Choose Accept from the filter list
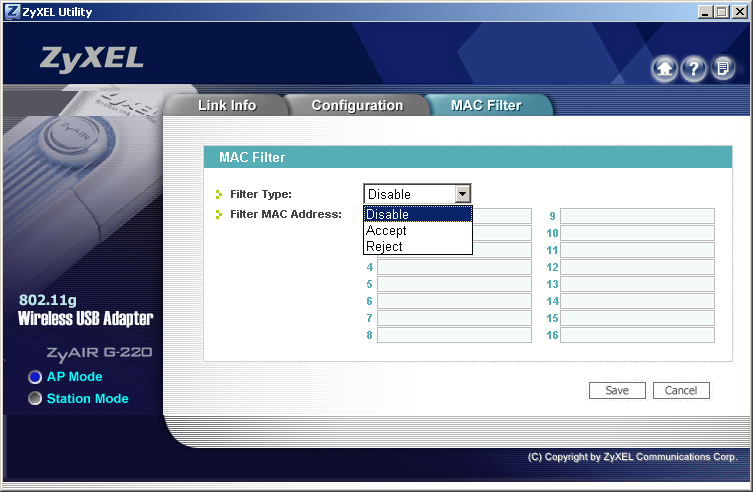This screenshot has width=753, height=492. point(418,230)
